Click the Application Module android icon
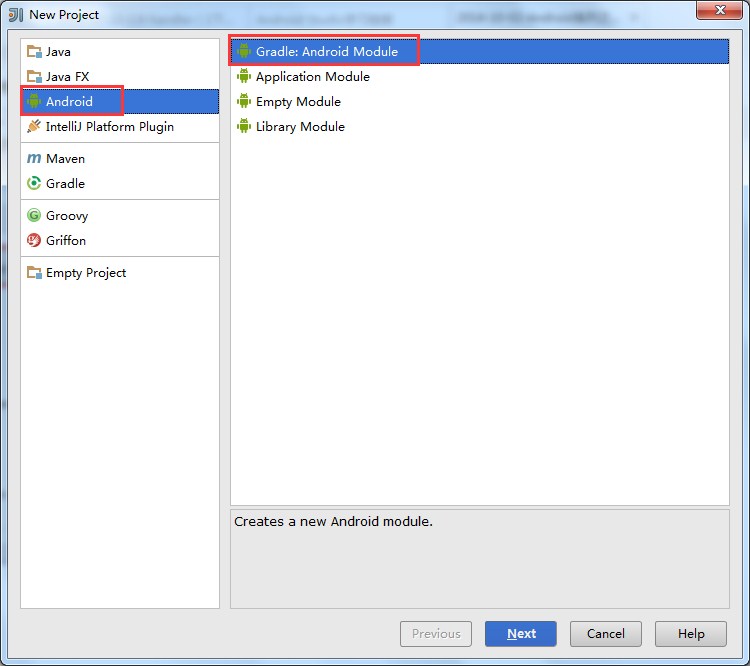Screen dimensions: 750x666 pos(244,76)
